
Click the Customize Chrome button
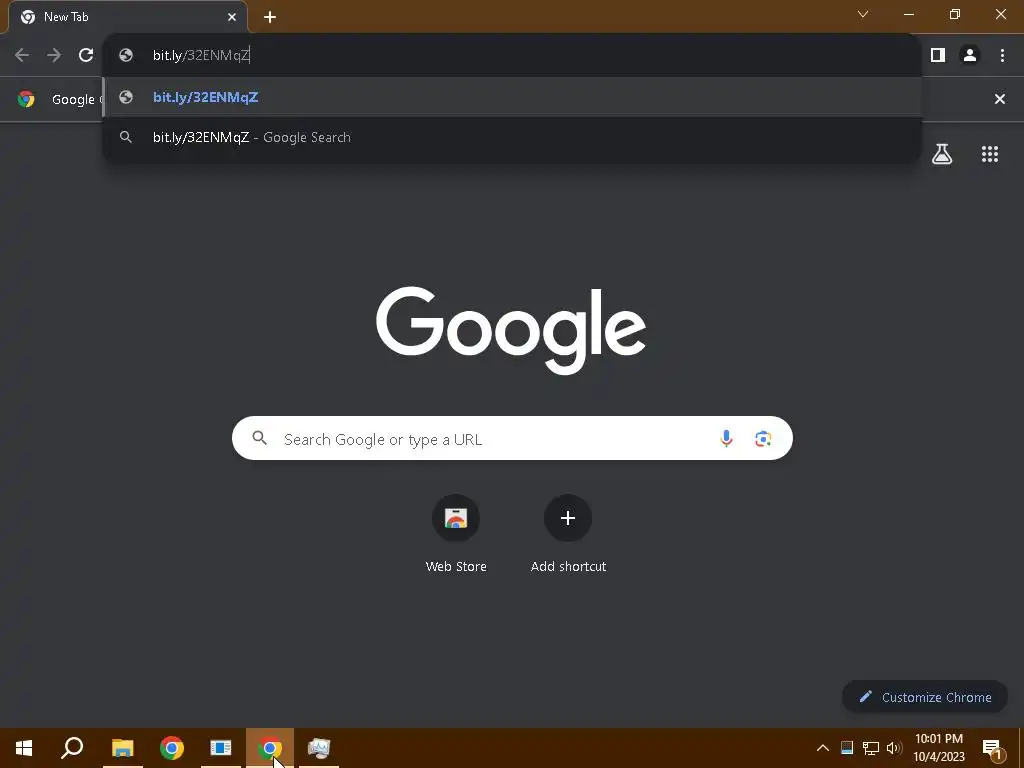coord(925,697)
